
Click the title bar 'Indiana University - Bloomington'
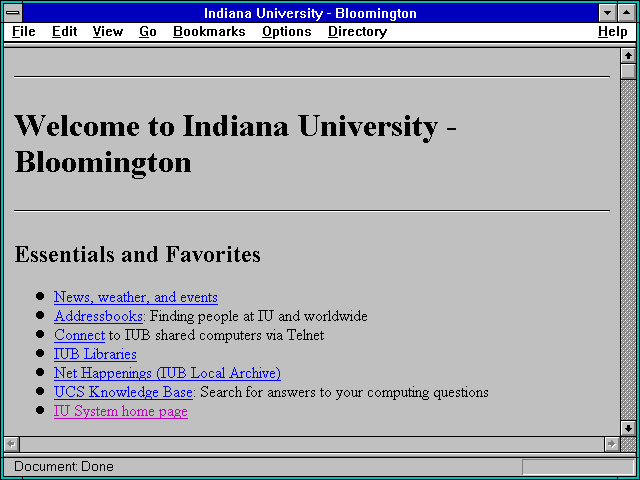click(310, 13)
